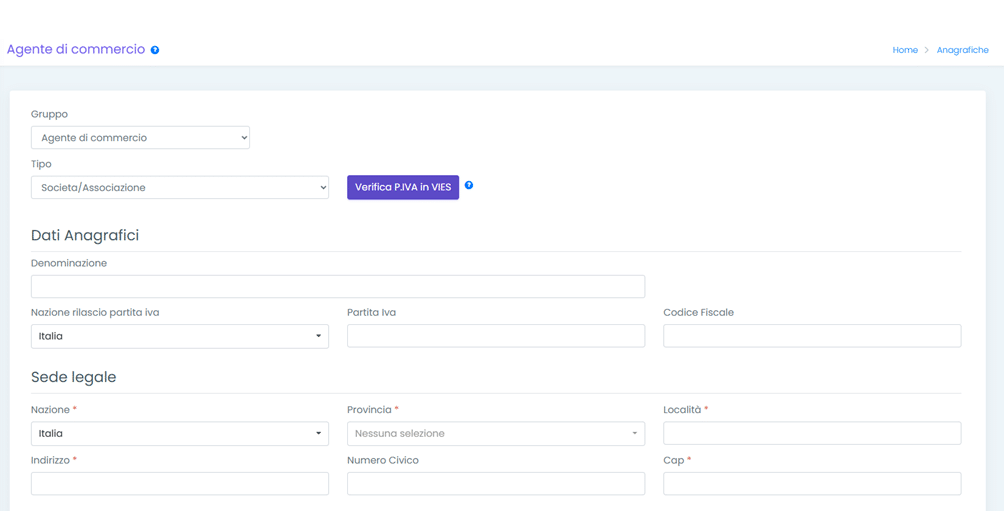Image resolution: width=1004 pixels, height=511 pixels.
Task: Click the breadcrumb chevron separator
Action: (x=927, y=50)
